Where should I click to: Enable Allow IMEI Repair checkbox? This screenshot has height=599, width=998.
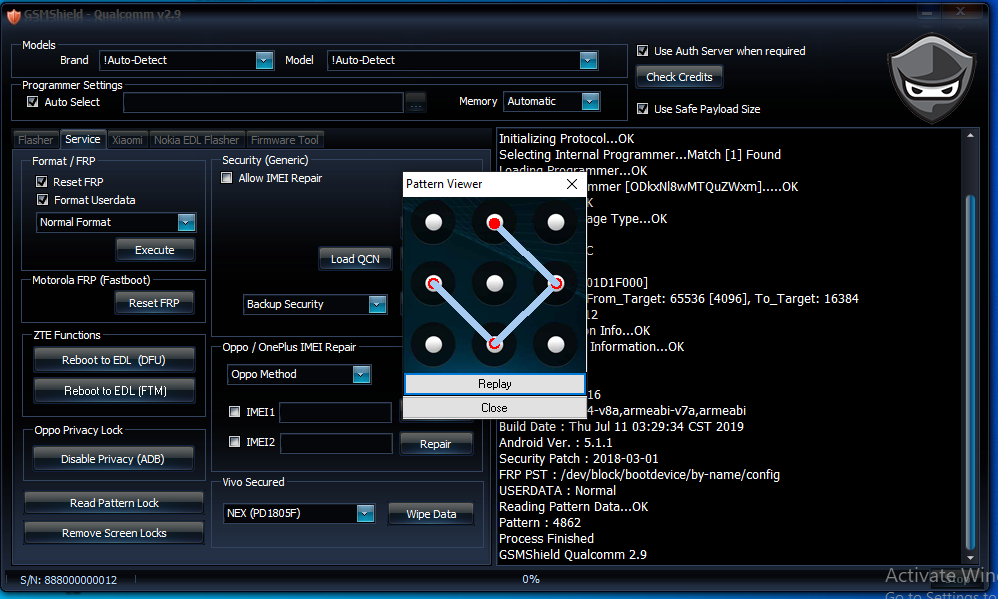[x=227, y=178]
